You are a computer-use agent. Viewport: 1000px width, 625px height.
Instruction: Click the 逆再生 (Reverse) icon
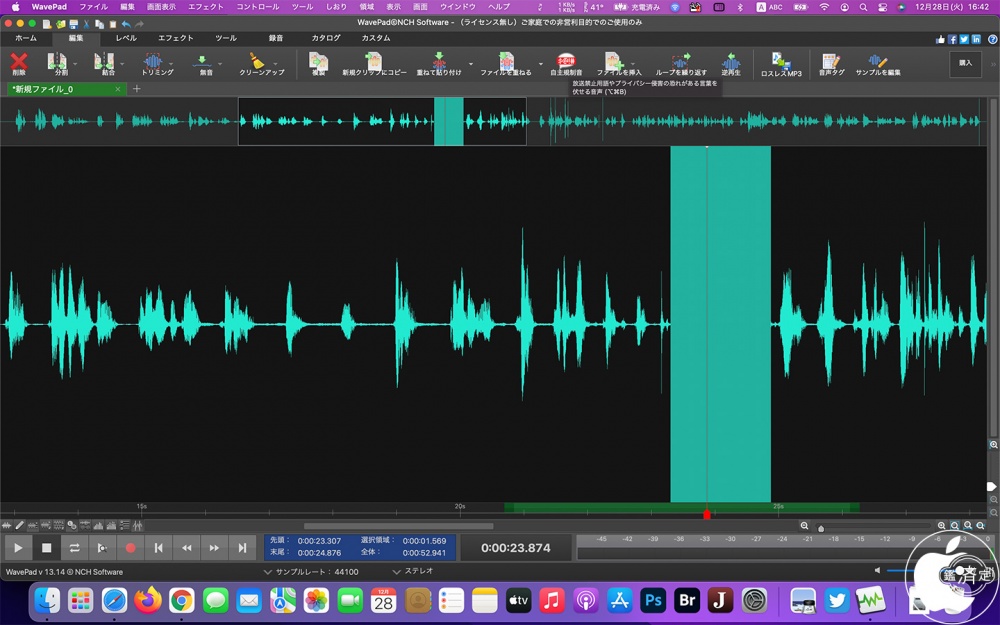click(731, 63)
